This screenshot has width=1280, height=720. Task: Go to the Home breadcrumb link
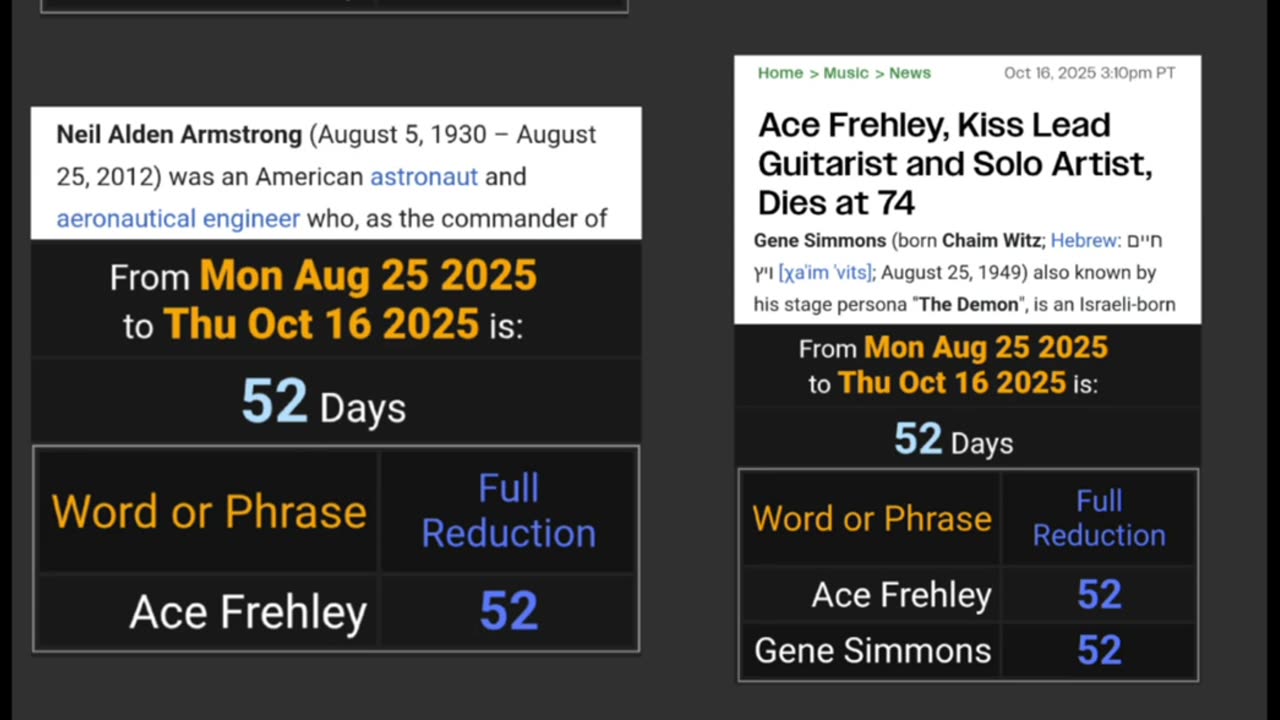[x=780, y=73]
